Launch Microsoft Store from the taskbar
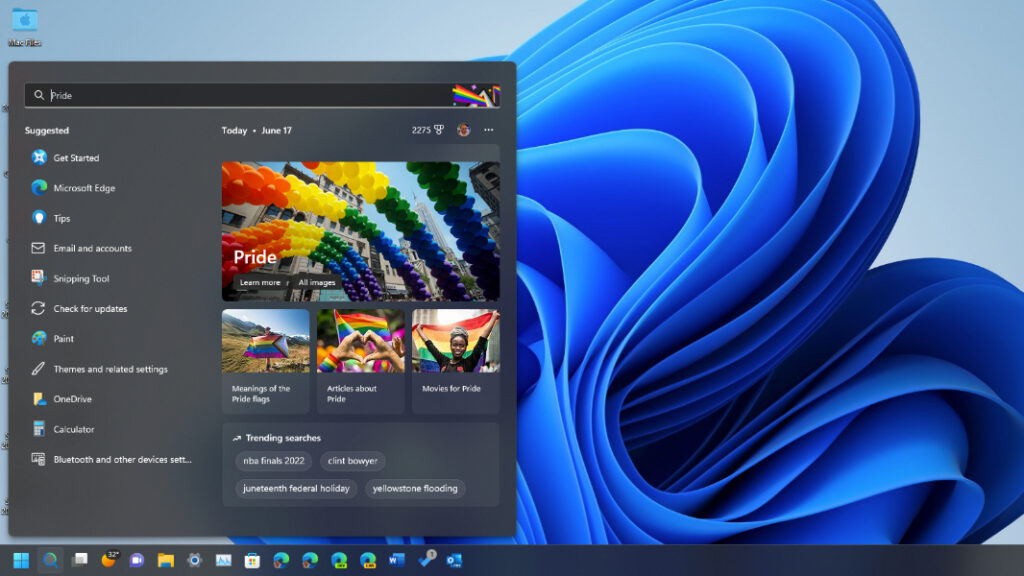Image resolution: width=1024 pixels, height=576 pixels. [x=253, y=560]
